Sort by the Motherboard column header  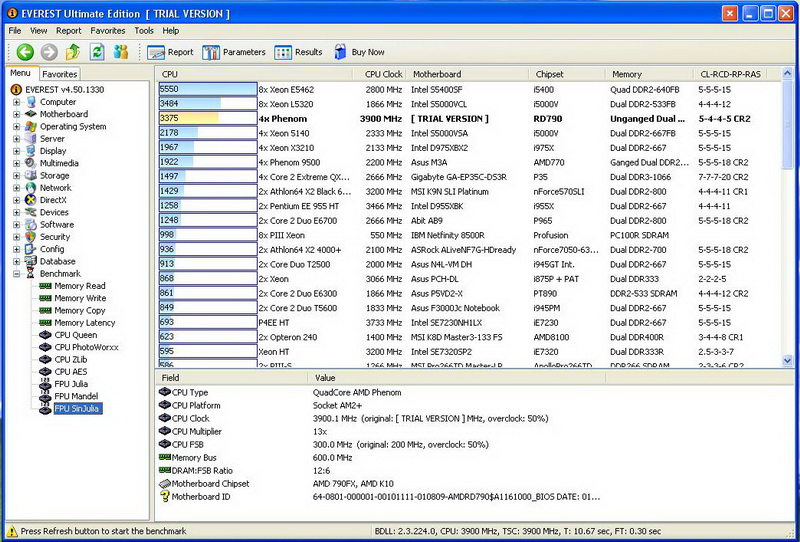(467, 74)
